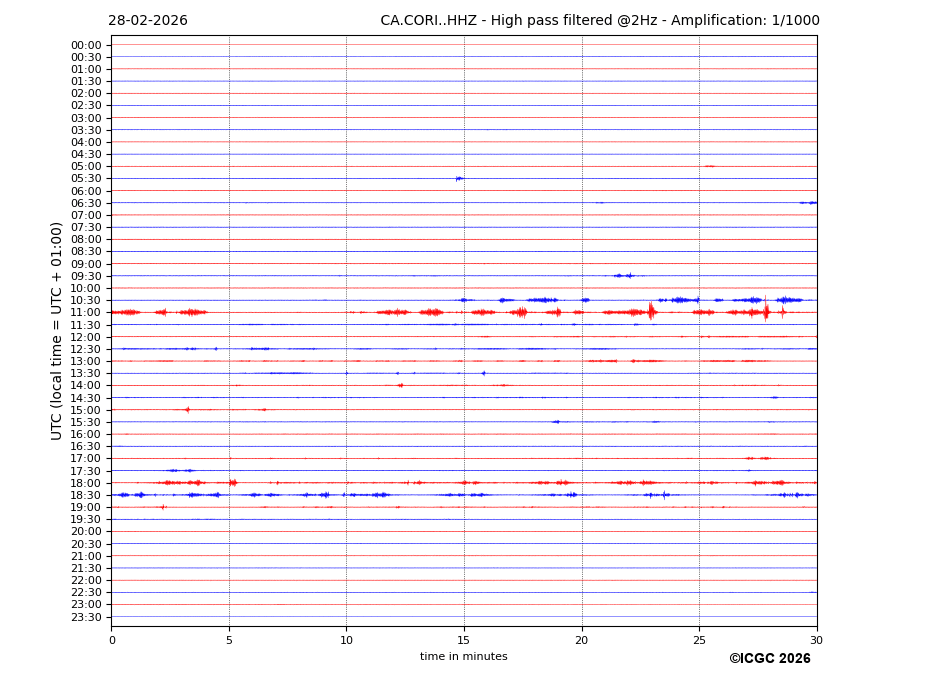
Task: Click the 15 tick on the minutes axis
Action: (464, 640)
